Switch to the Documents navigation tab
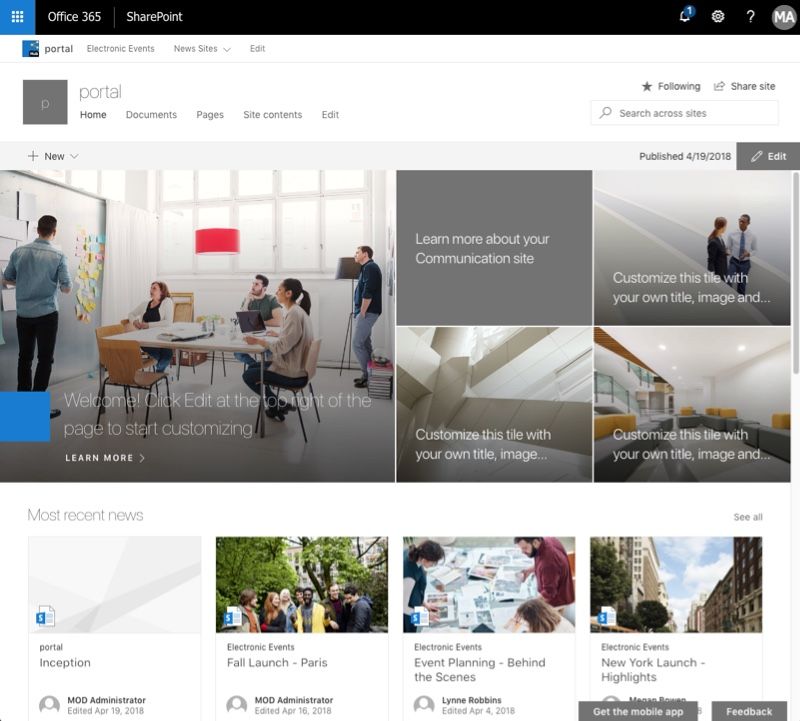 [x=151, y=114]
